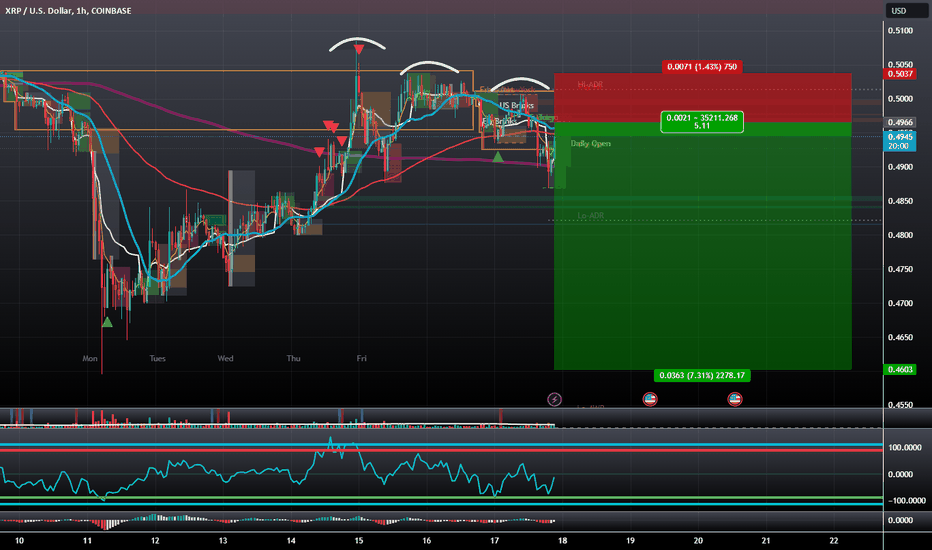Click the Daily Open label

[x=590, y=143]
